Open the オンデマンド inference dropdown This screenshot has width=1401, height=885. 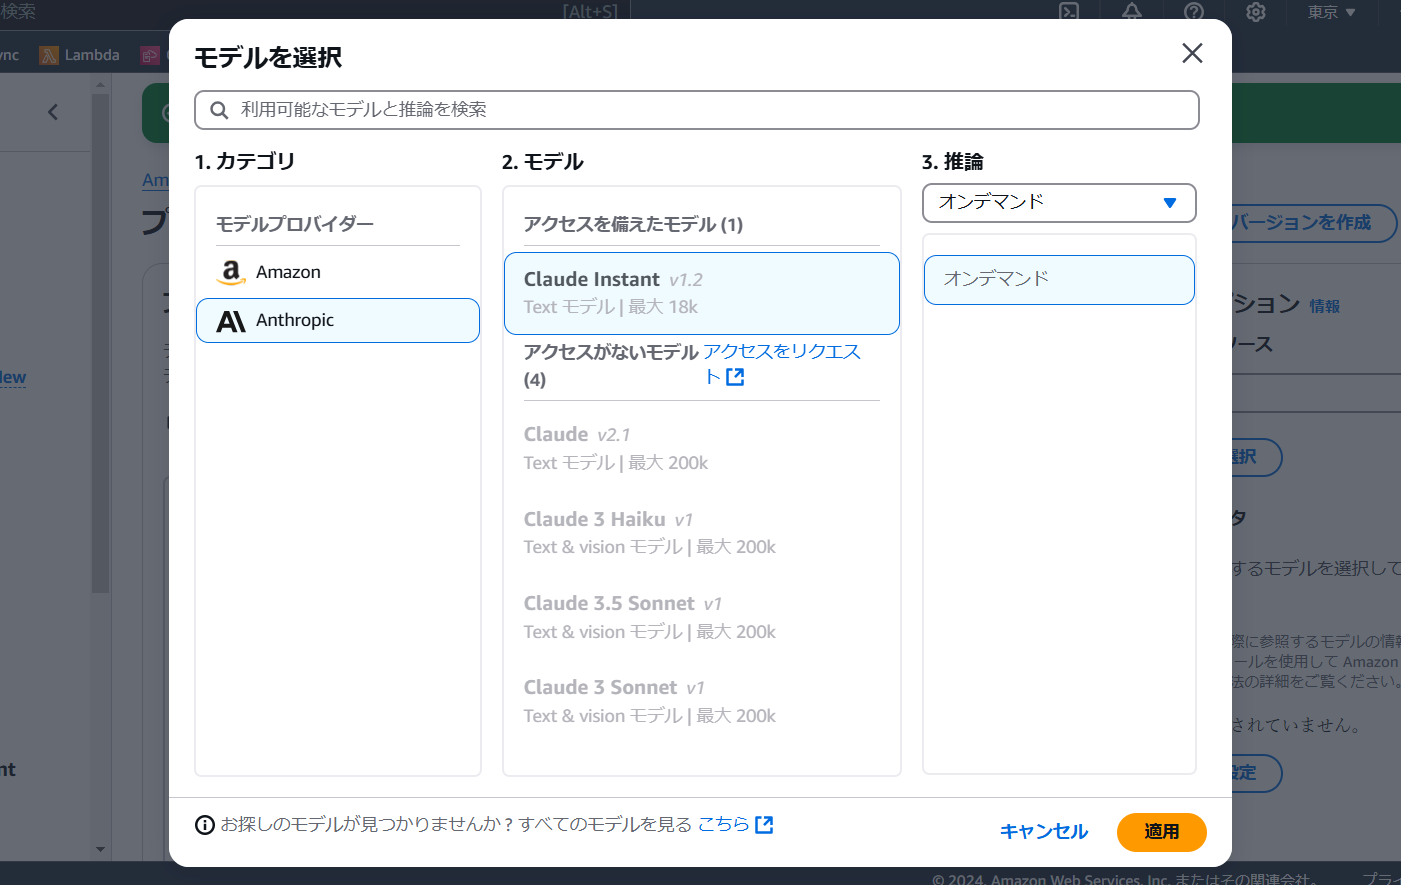(x=1059, y=203)
